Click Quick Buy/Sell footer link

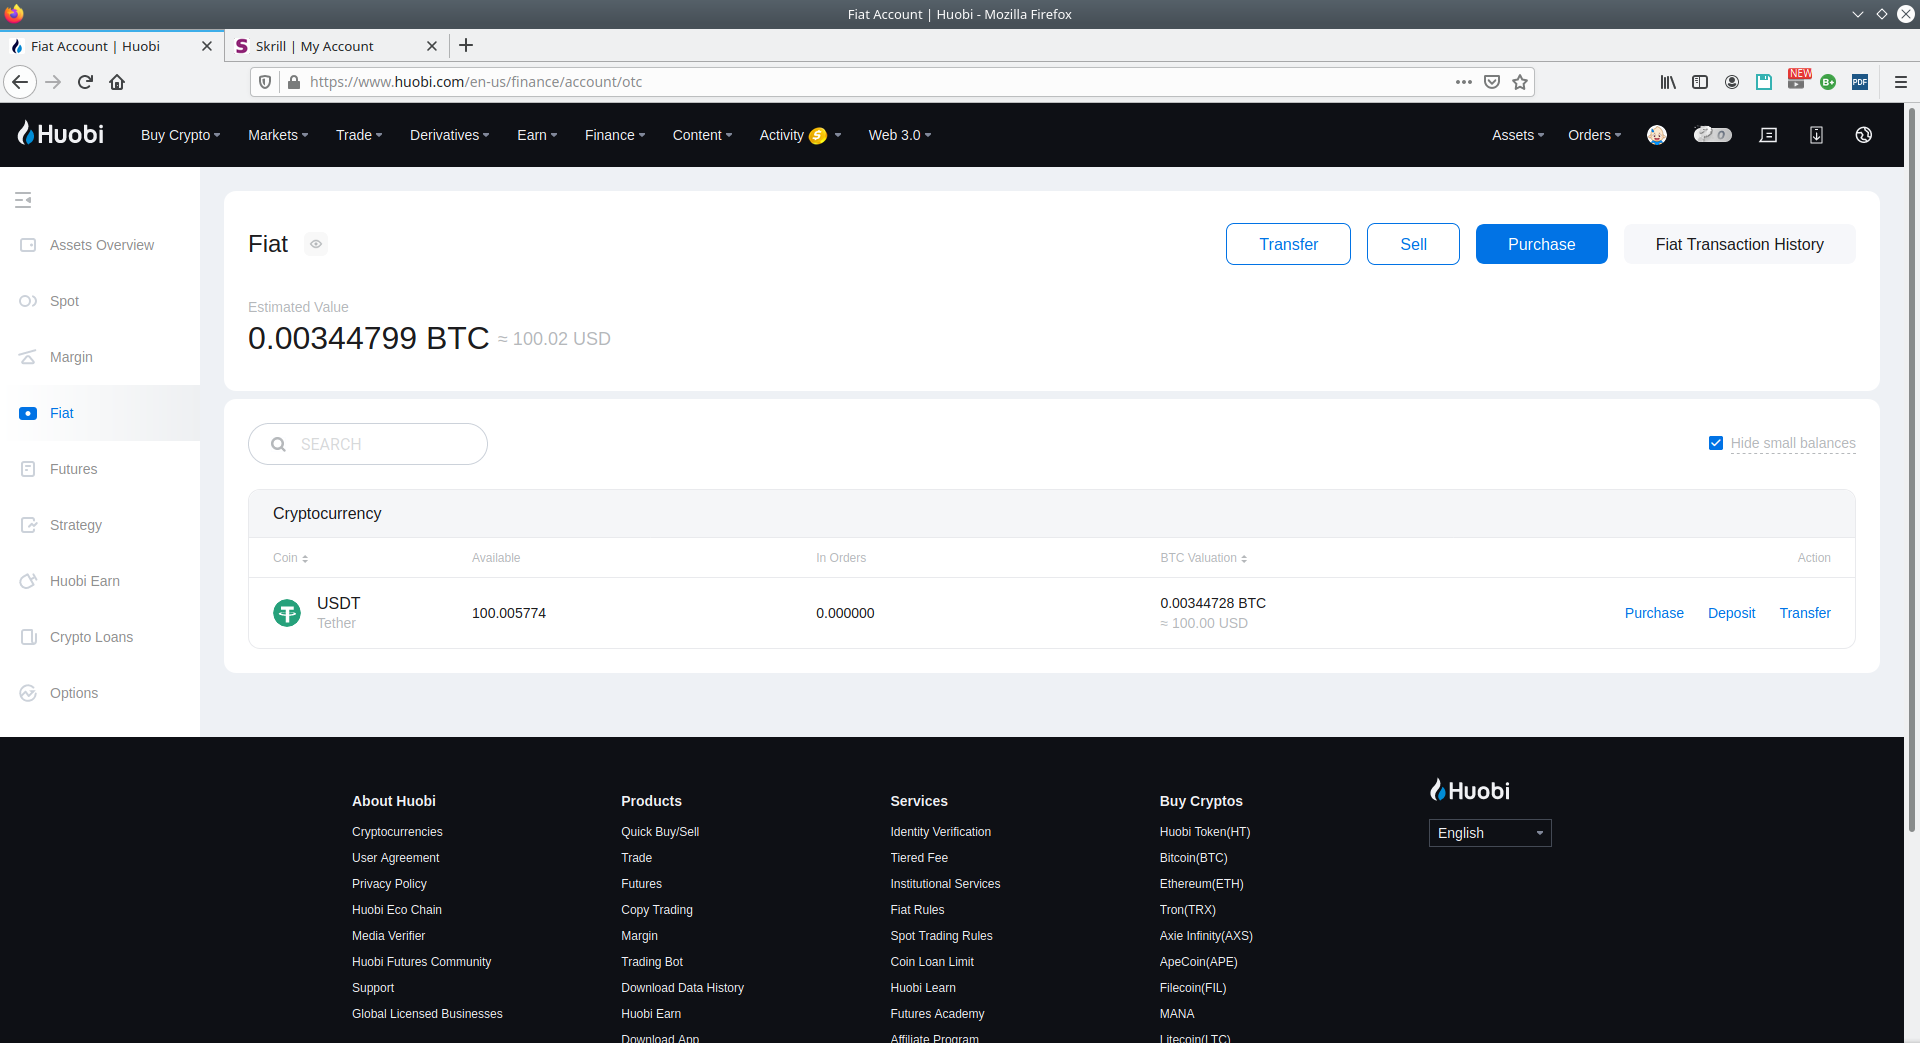pos(660,832)
